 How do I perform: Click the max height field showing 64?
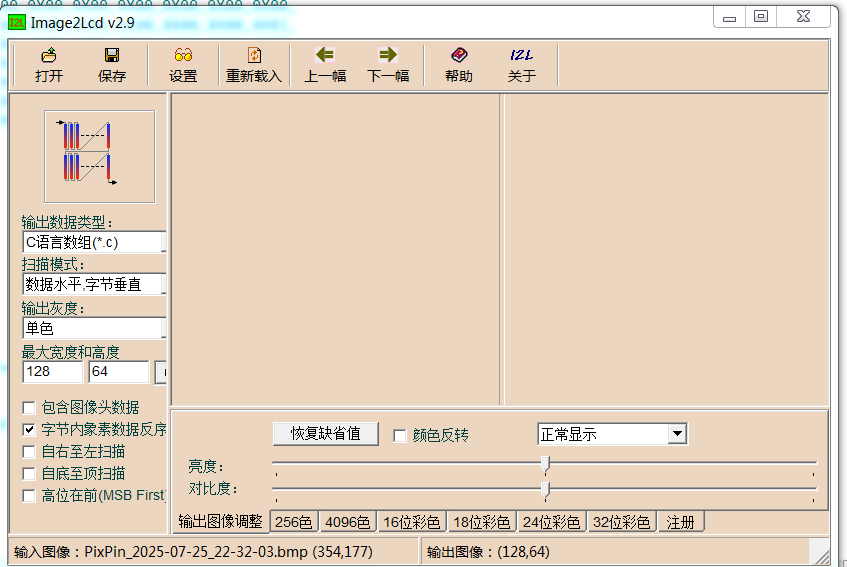point(119,372)
